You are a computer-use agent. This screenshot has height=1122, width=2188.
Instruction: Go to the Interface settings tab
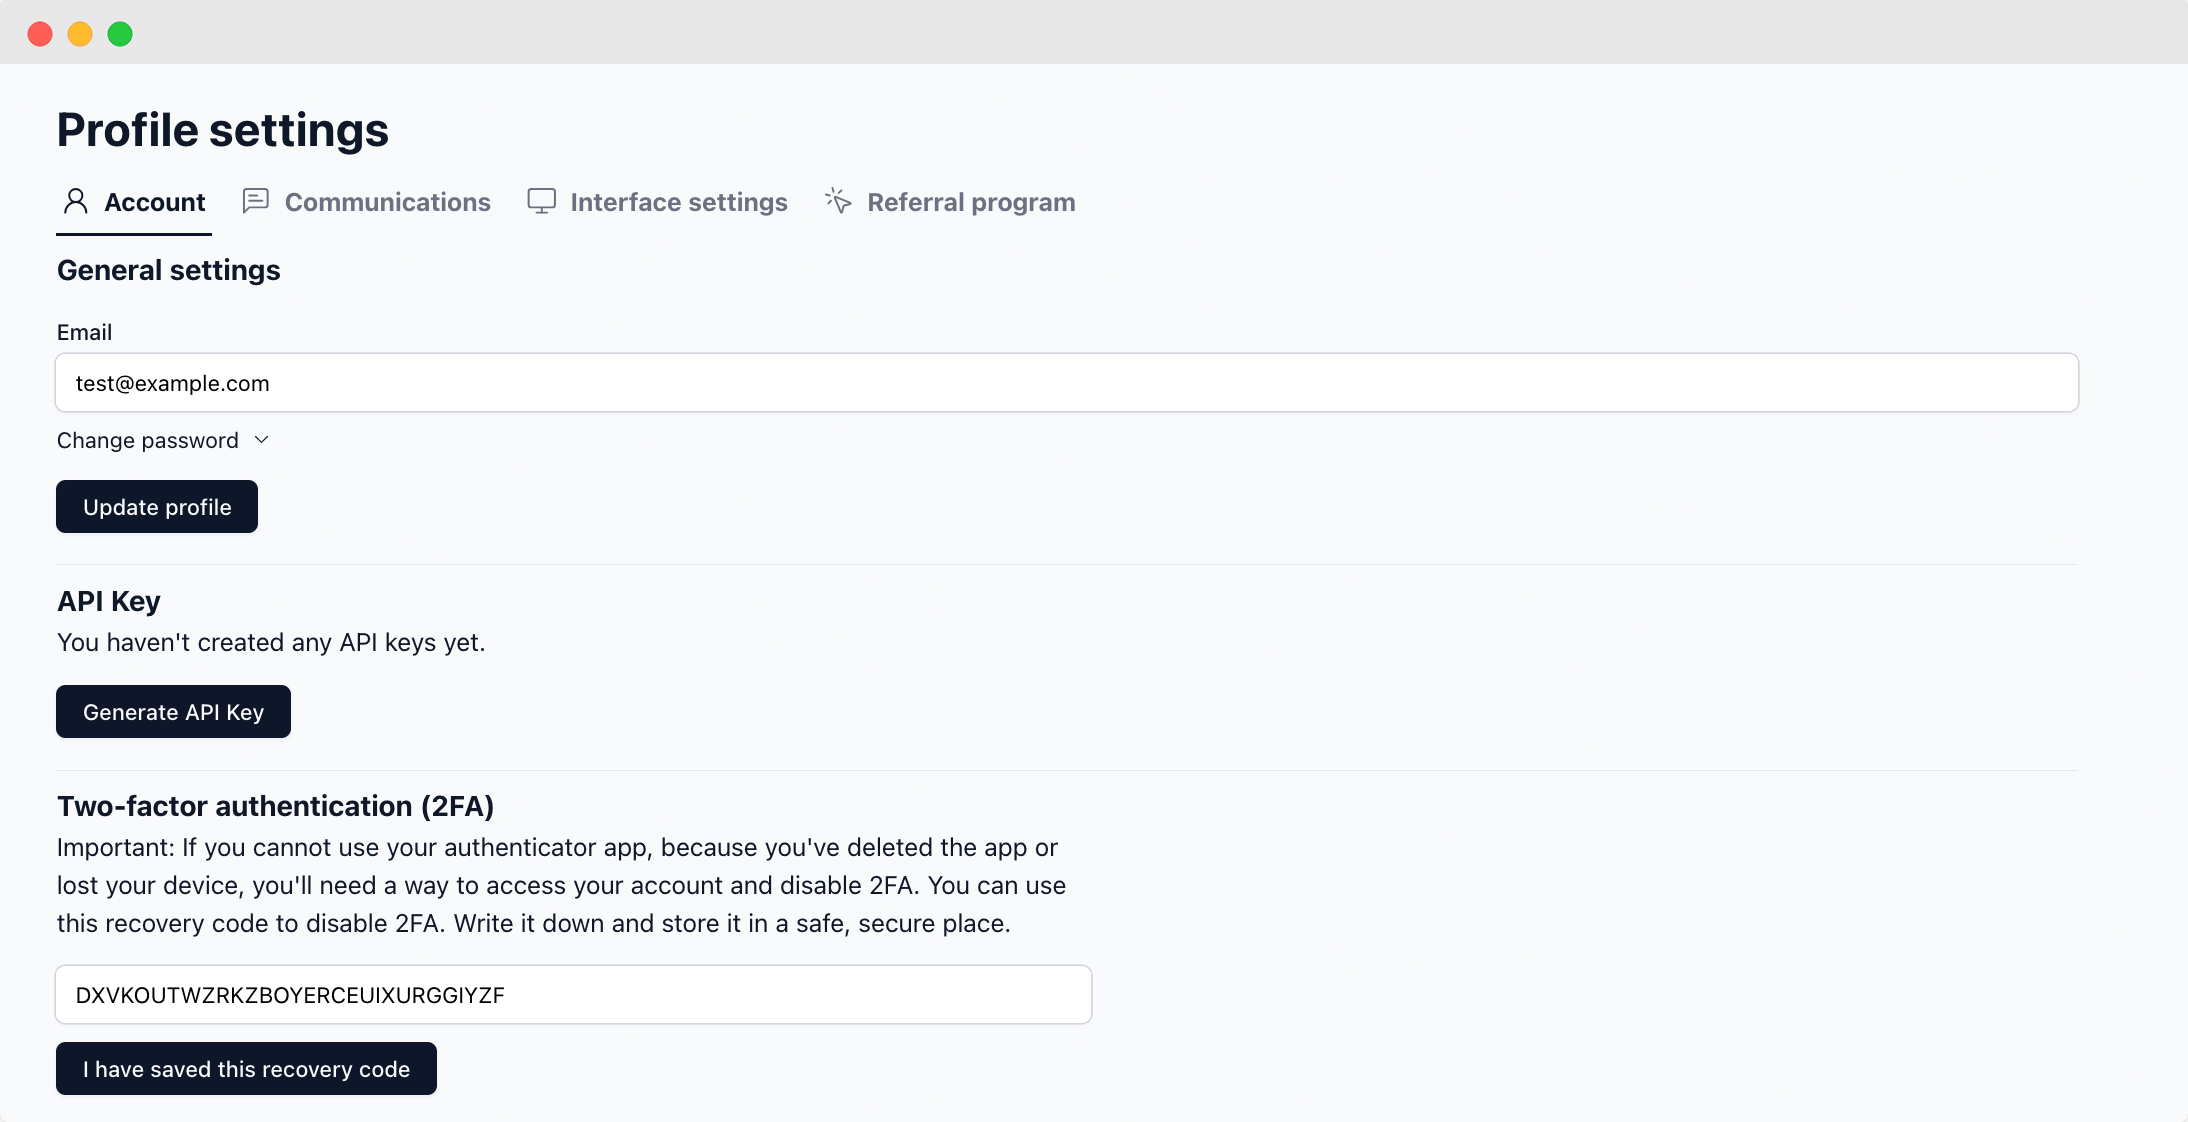click(678, 202)
